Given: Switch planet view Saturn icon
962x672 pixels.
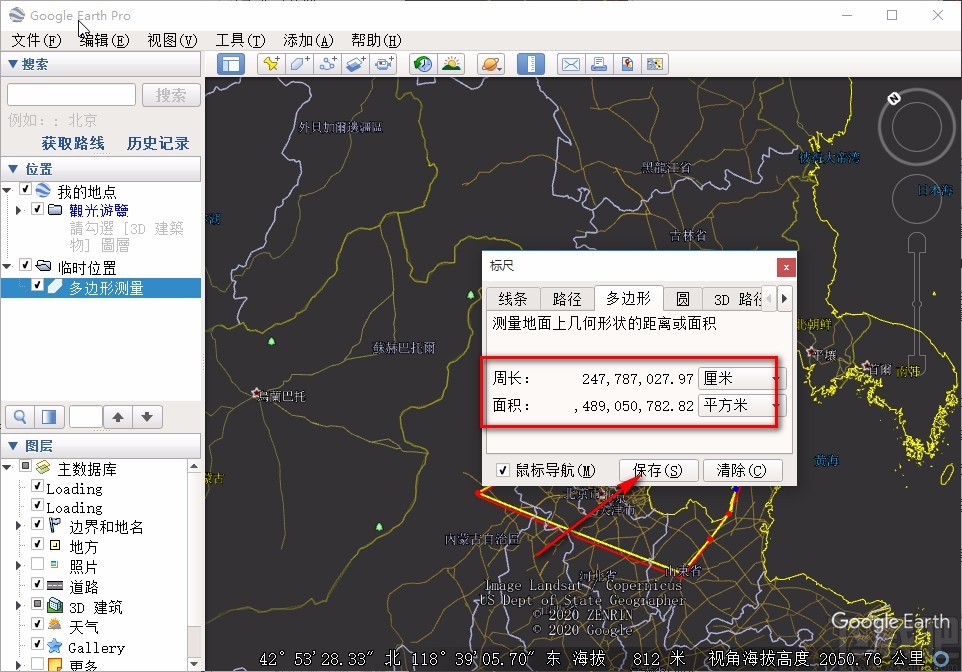Looking at the screenshot, I should 491,64.
